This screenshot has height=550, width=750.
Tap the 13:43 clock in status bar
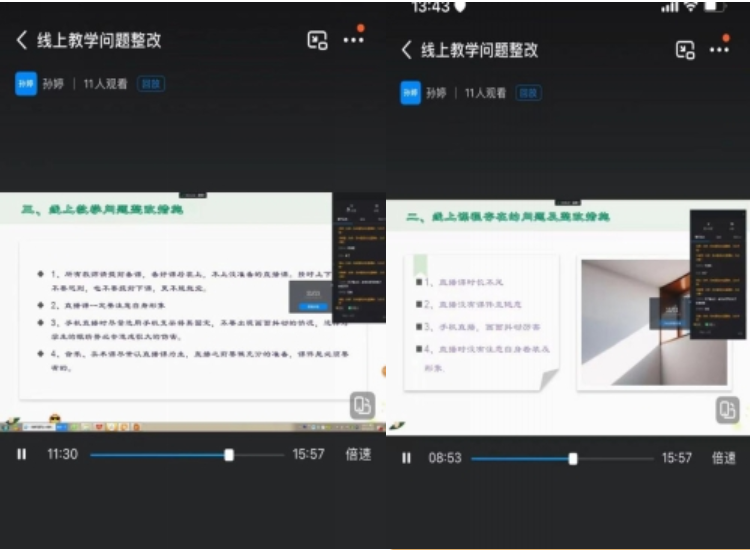coord(430,6)
